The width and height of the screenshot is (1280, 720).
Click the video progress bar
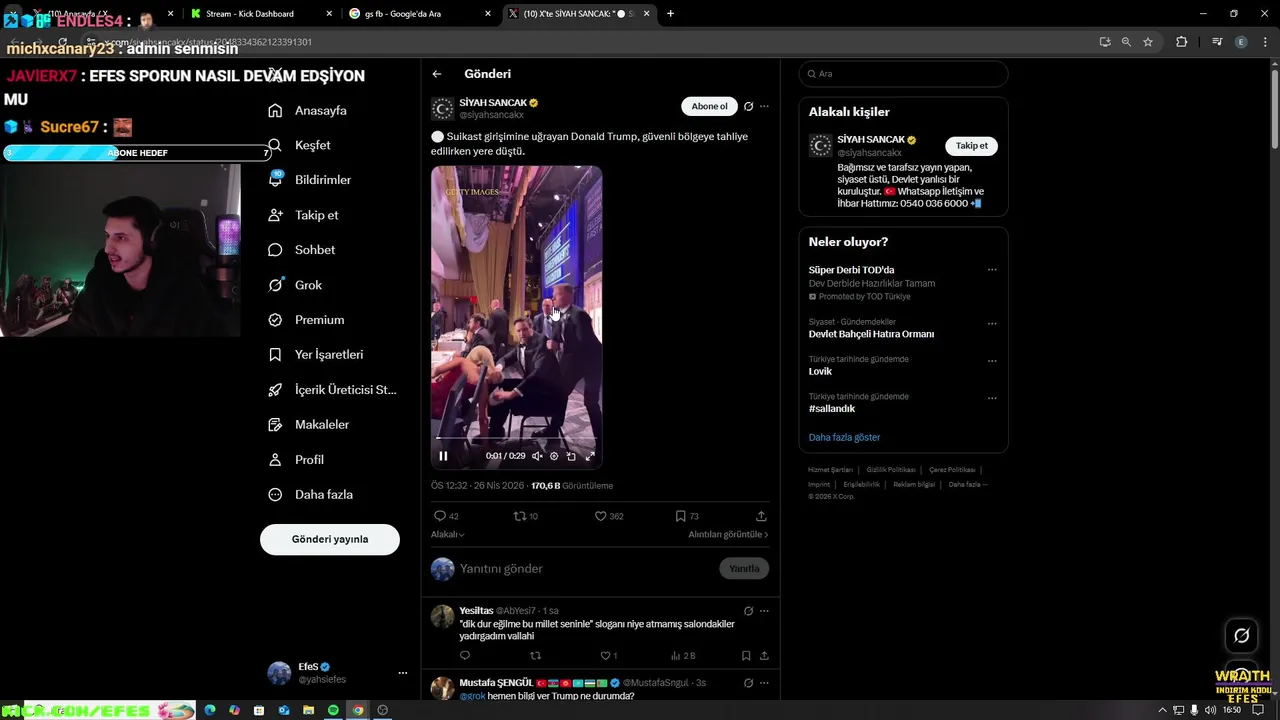(516, 438)
